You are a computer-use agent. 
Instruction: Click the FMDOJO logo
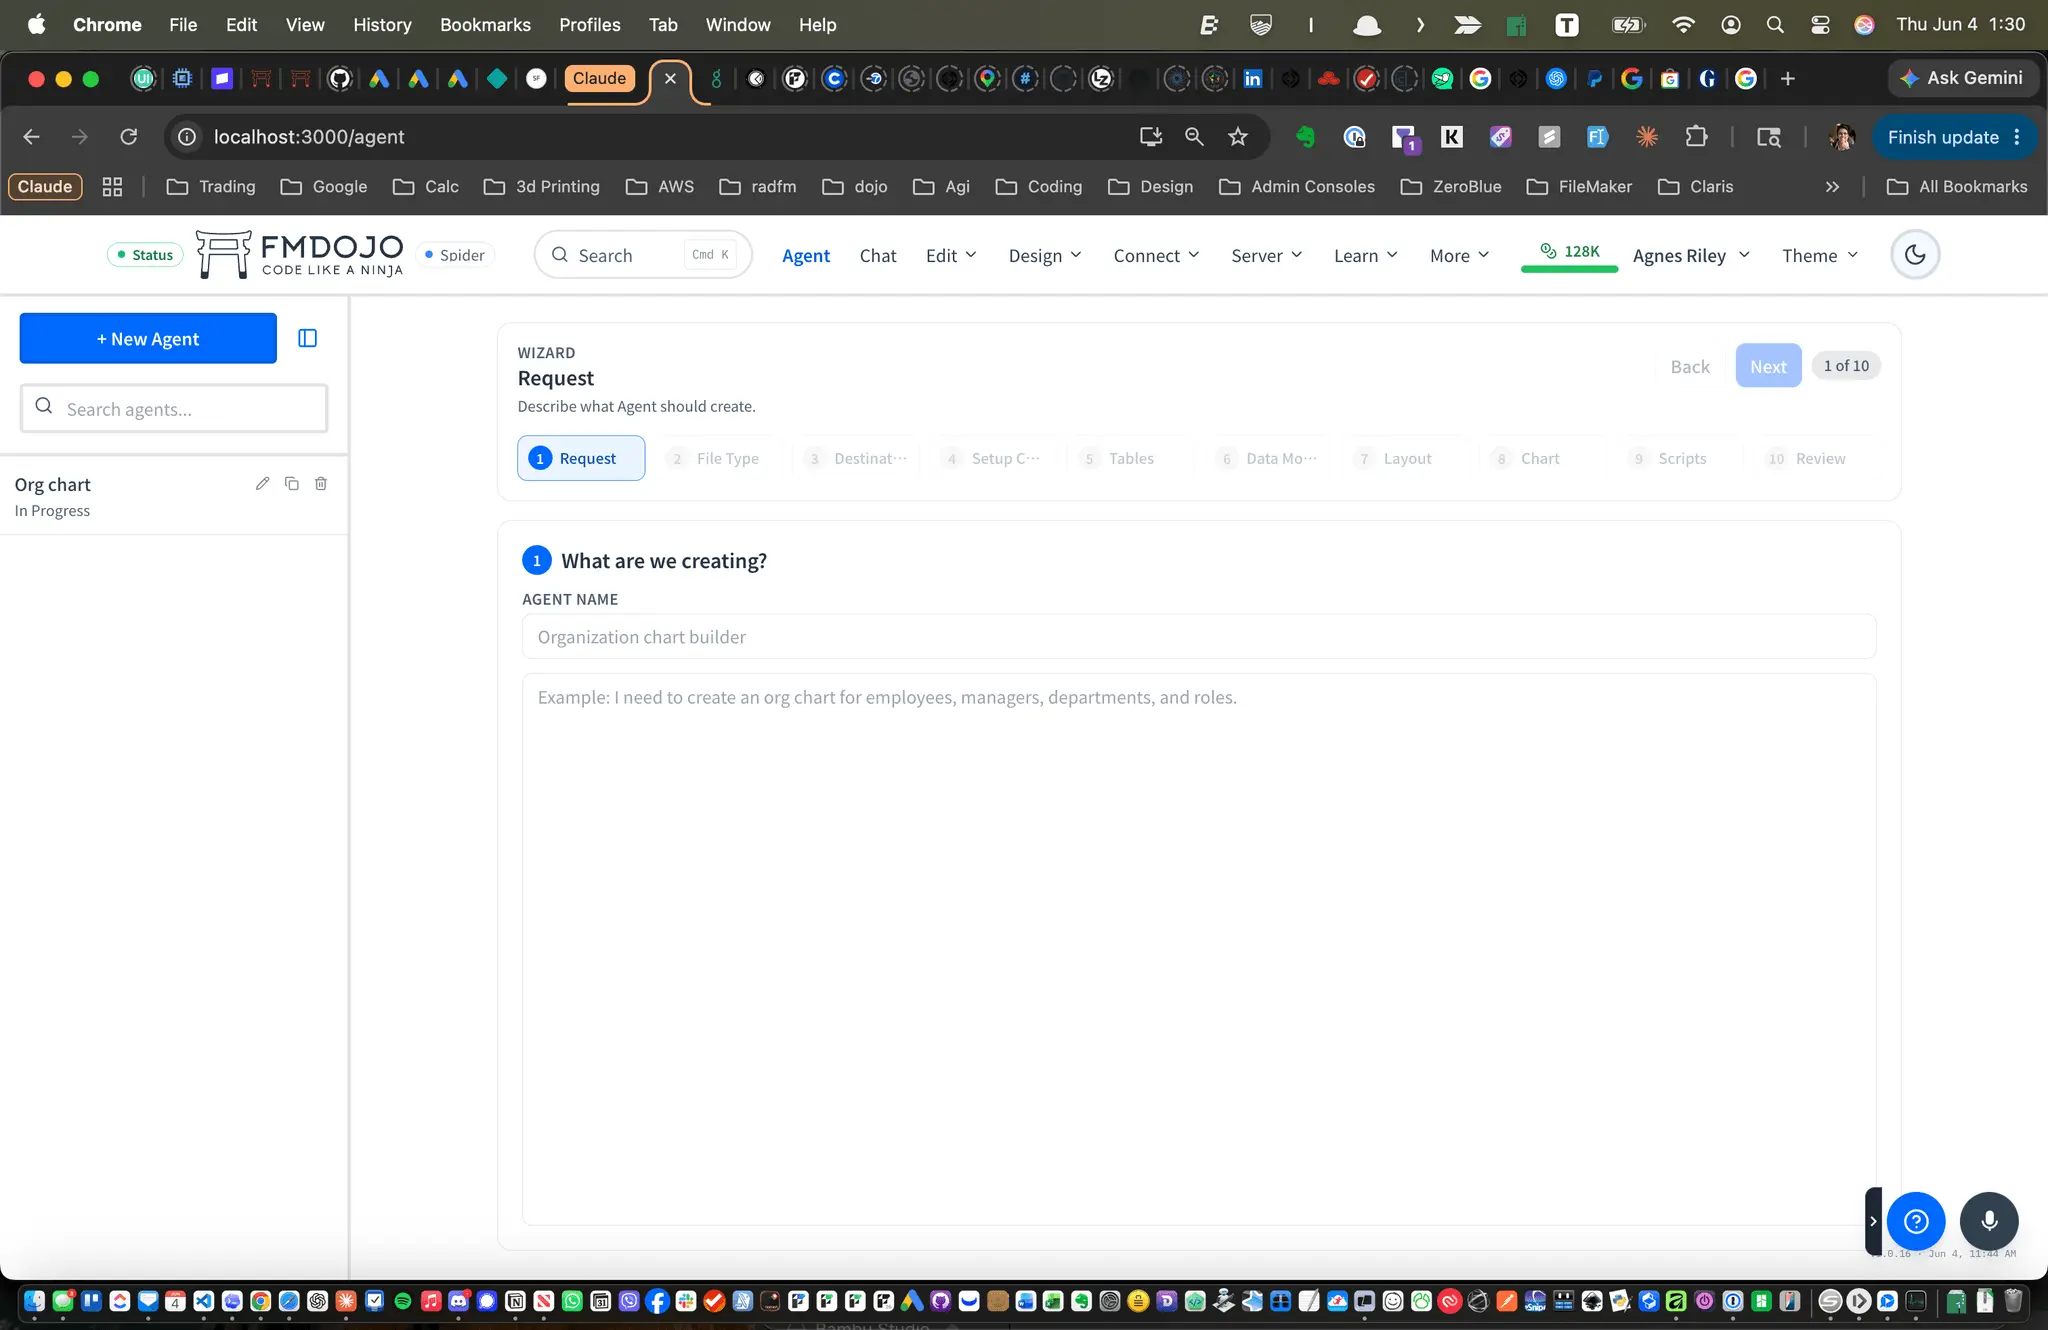point(300,254)
